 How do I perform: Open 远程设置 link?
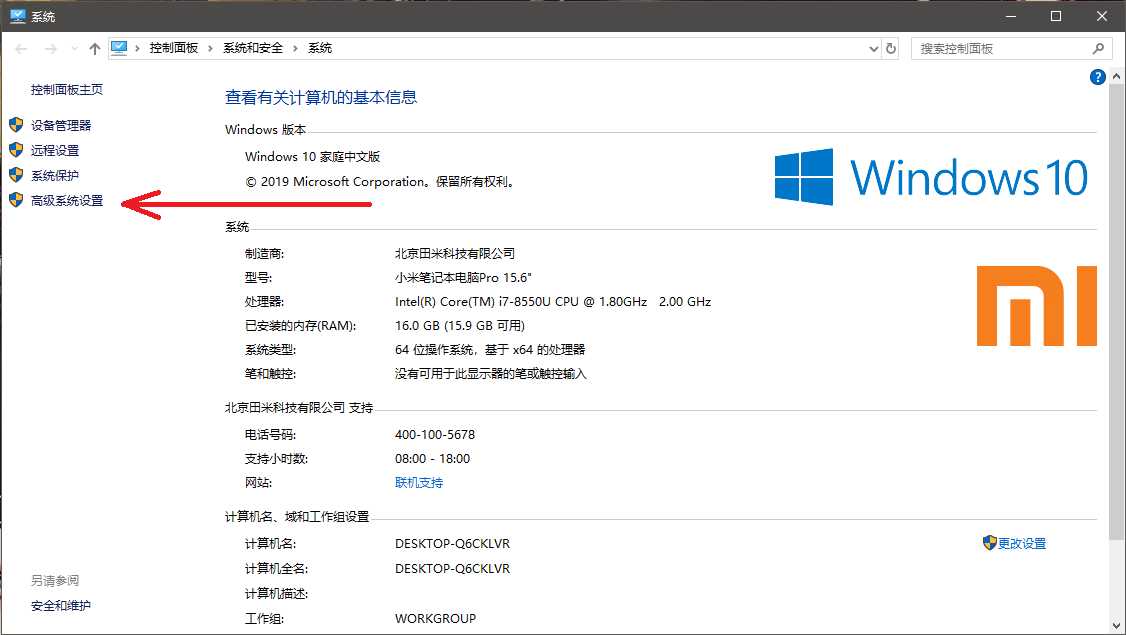point(55,151)
